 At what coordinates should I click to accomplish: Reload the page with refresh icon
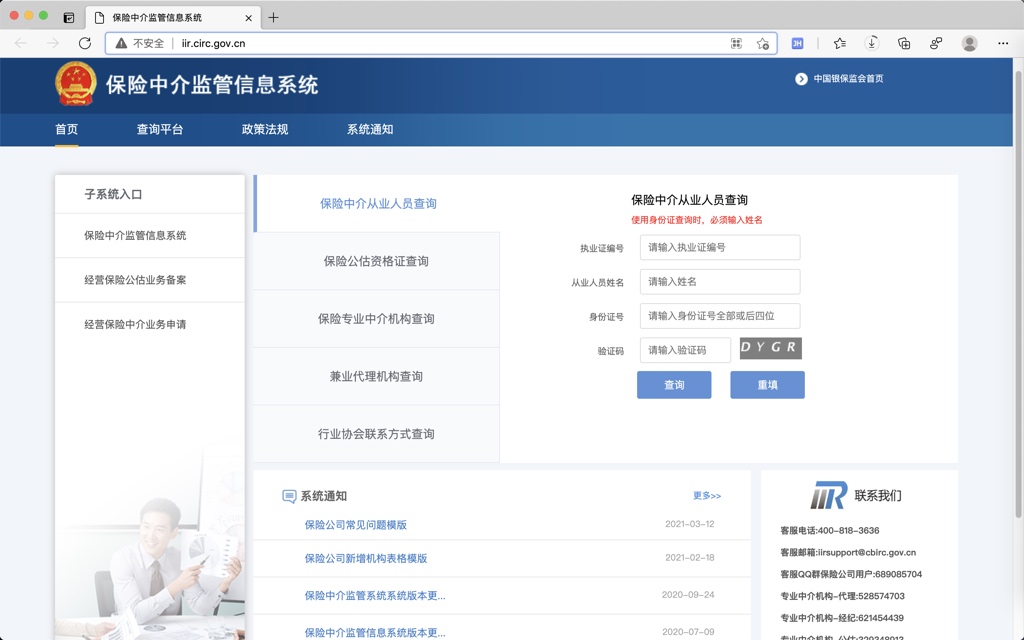85,43
